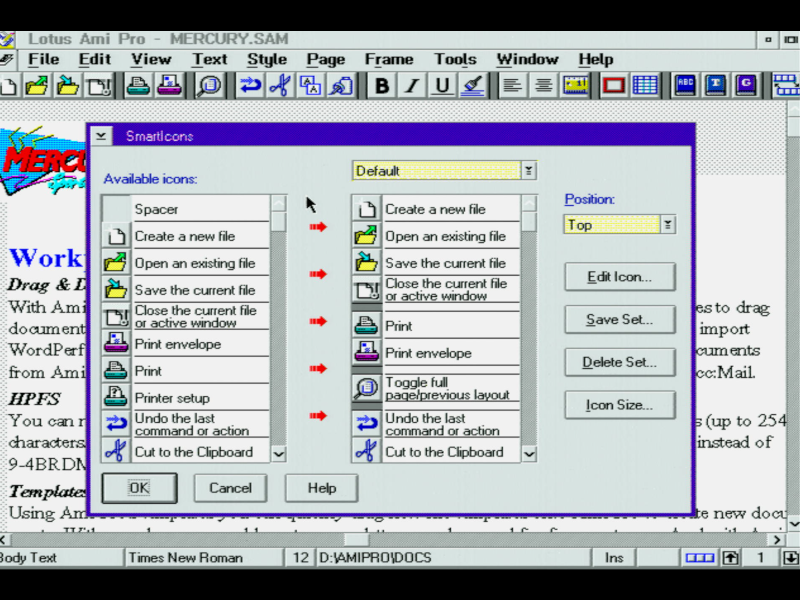Click the T thesaurus toolbar icon

tap(715, 86)
